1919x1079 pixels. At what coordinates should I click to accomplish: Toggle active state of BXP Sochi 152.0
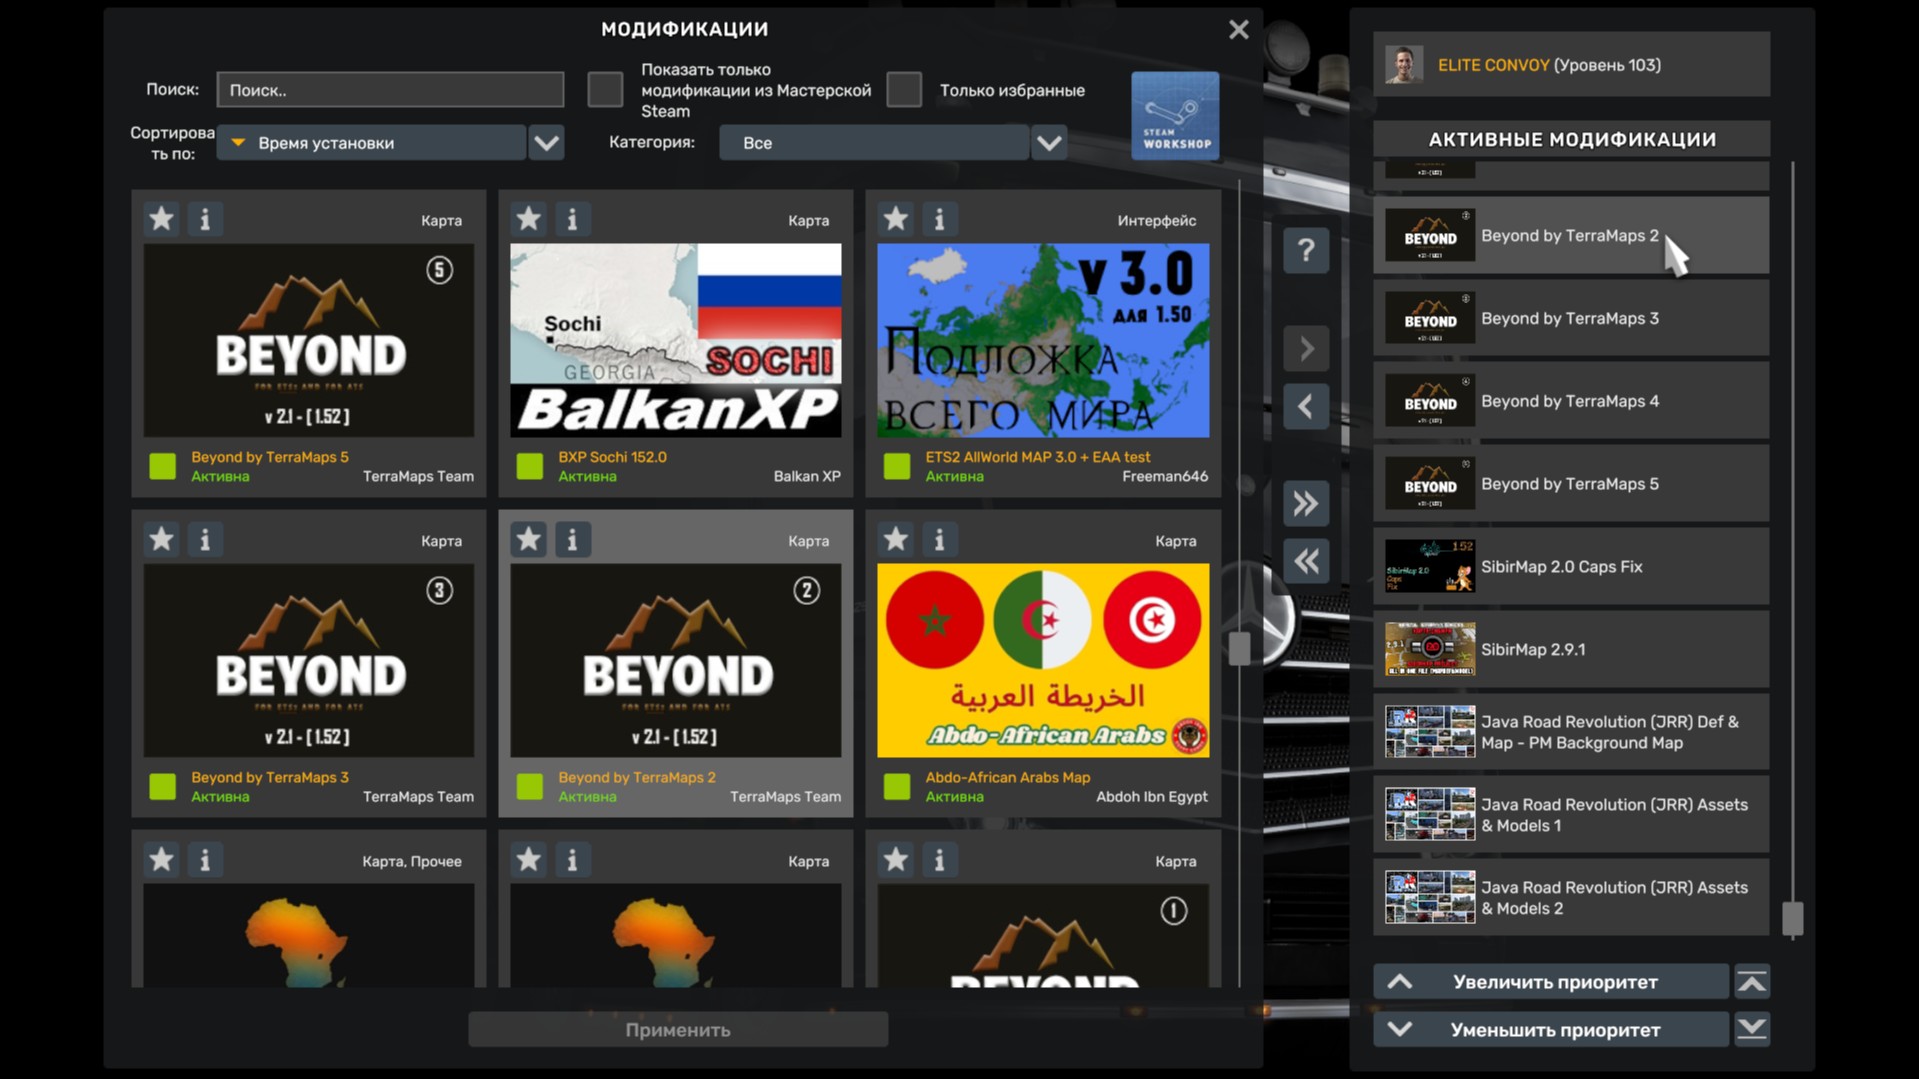[x=529, y=466]
